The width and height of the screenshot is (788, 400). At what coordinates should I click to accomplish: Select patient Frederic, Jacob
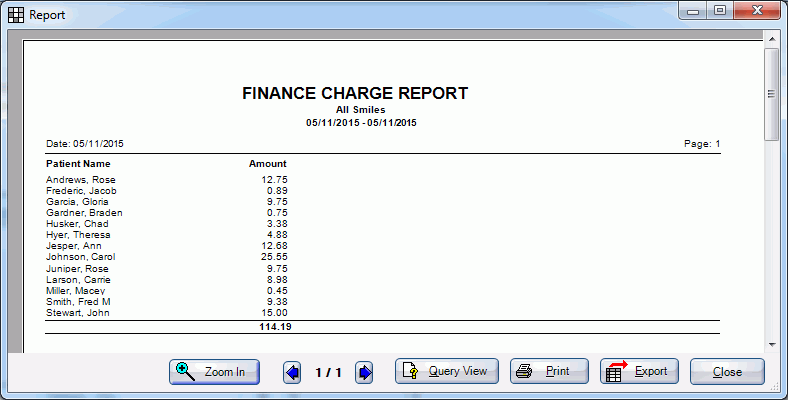81,191
